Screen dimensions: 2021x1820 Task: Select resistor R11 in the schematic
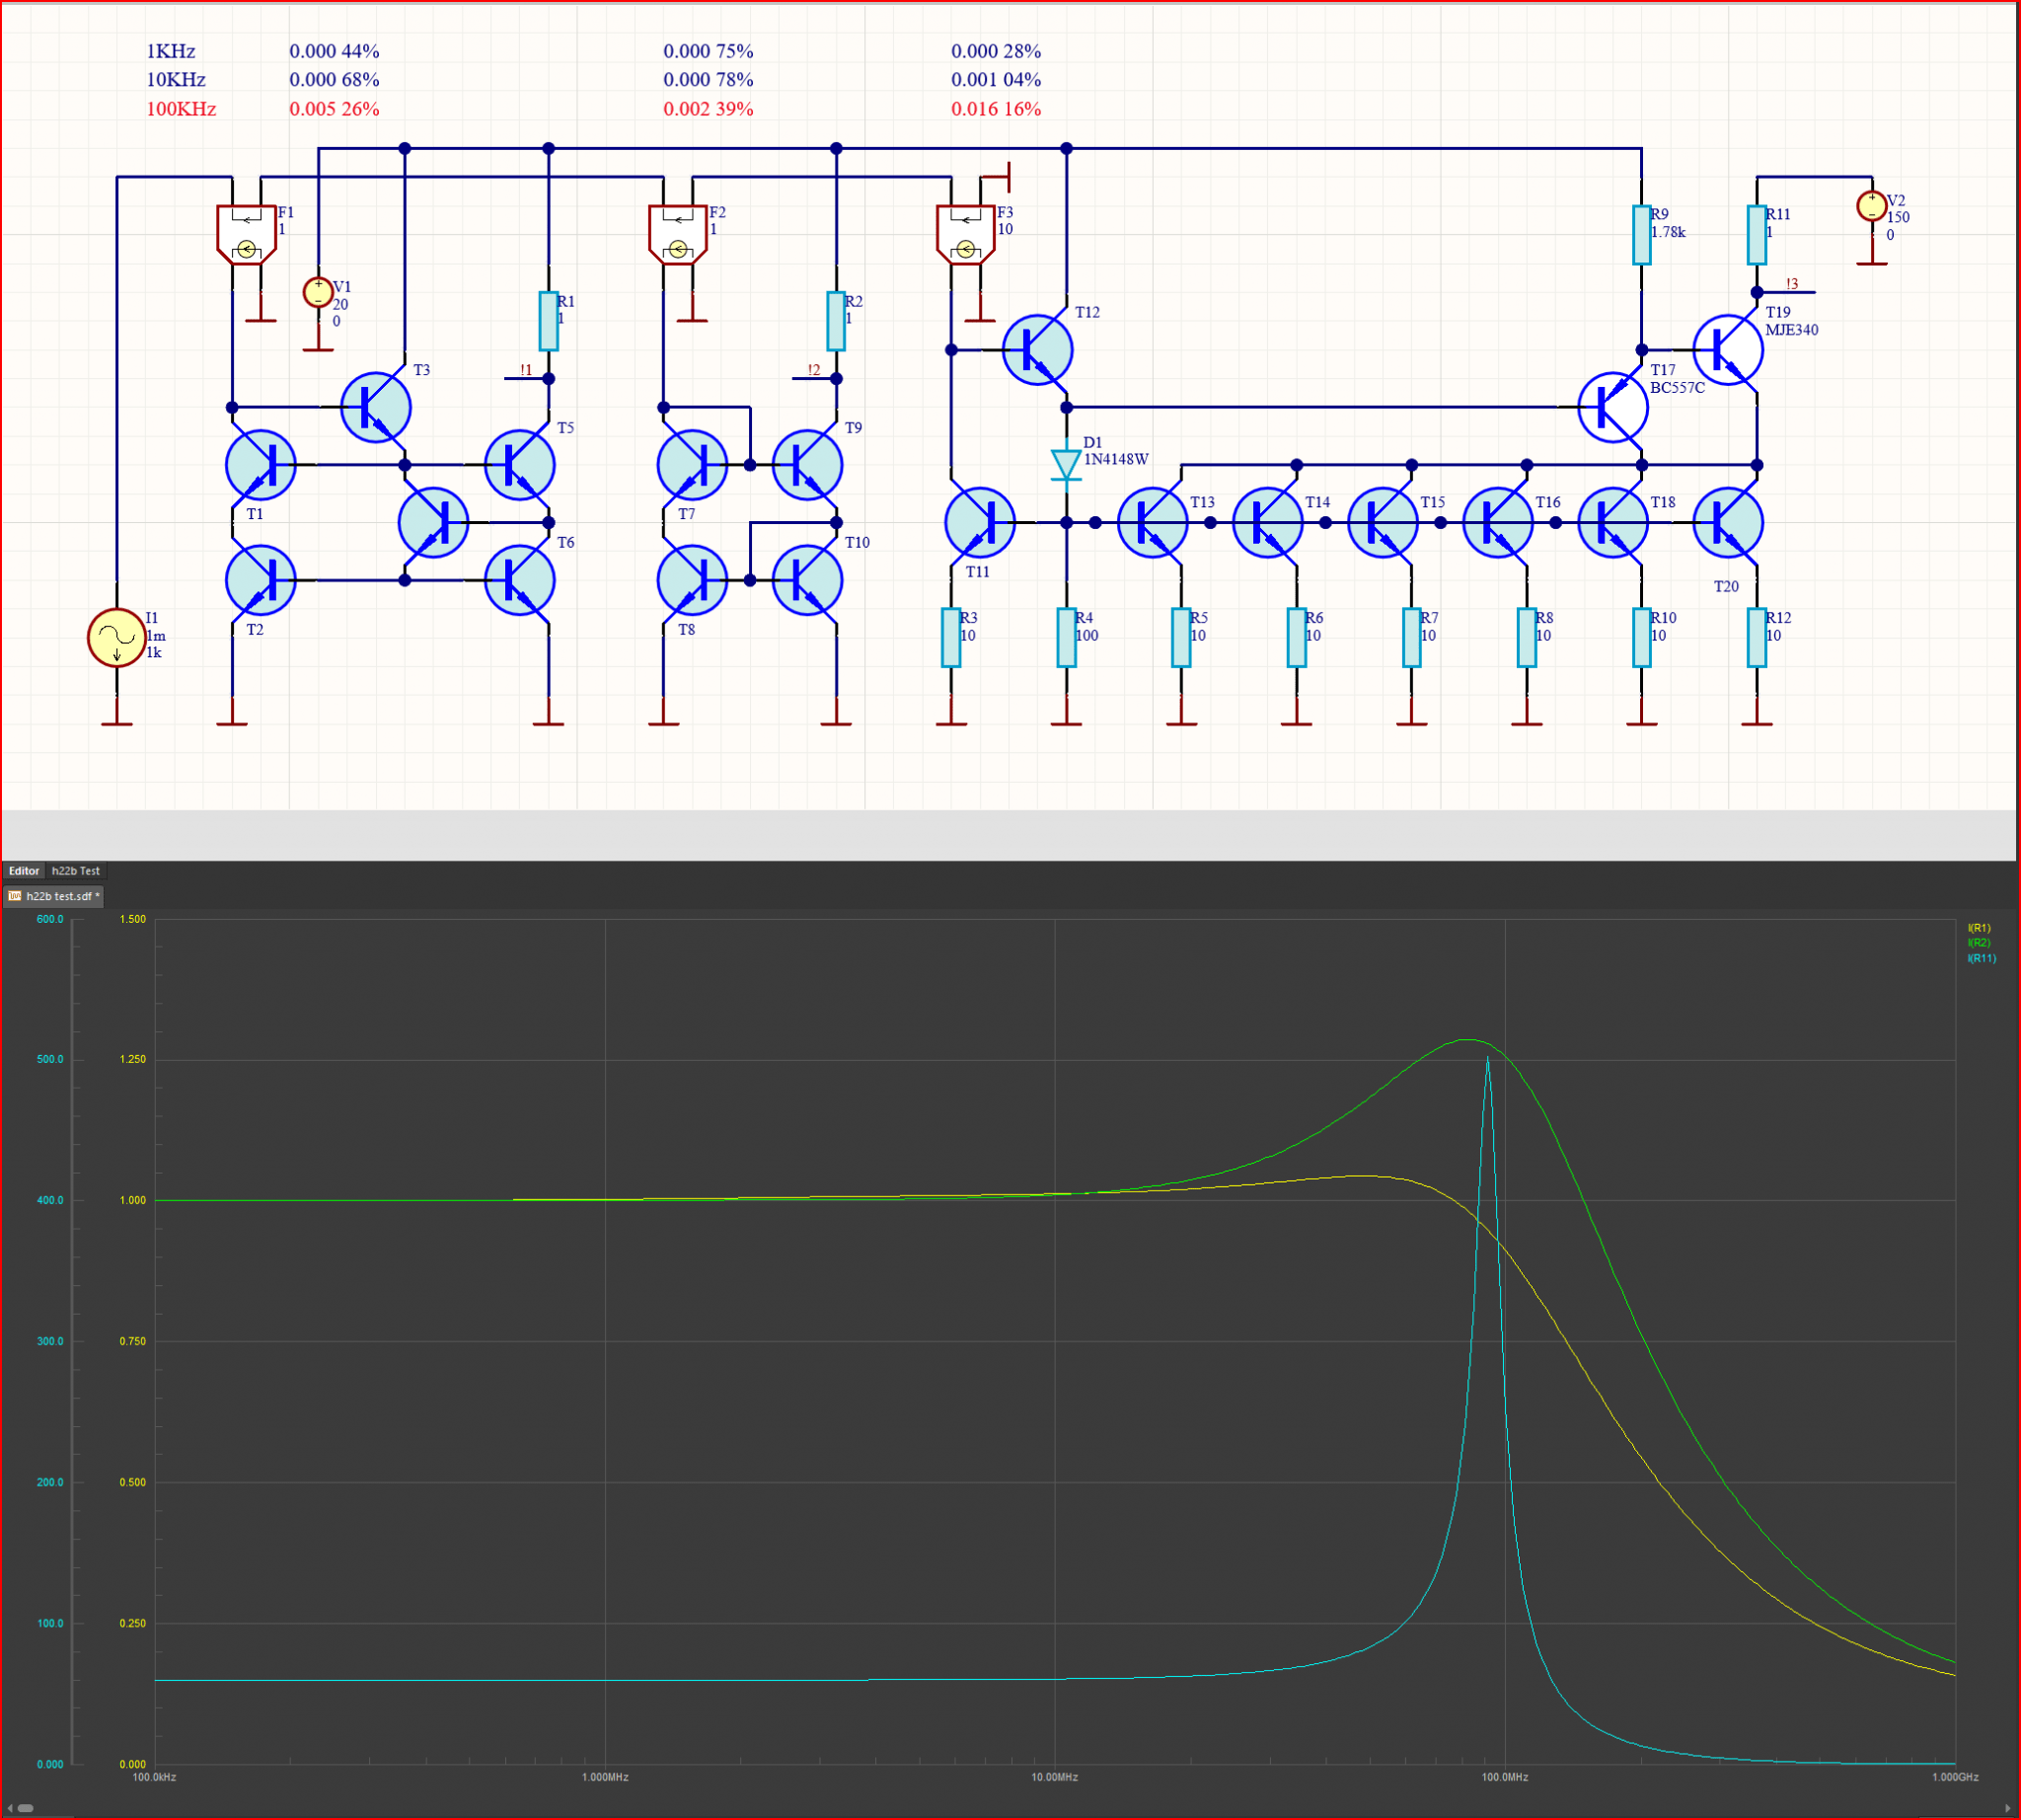click(x=1756, y=235)
